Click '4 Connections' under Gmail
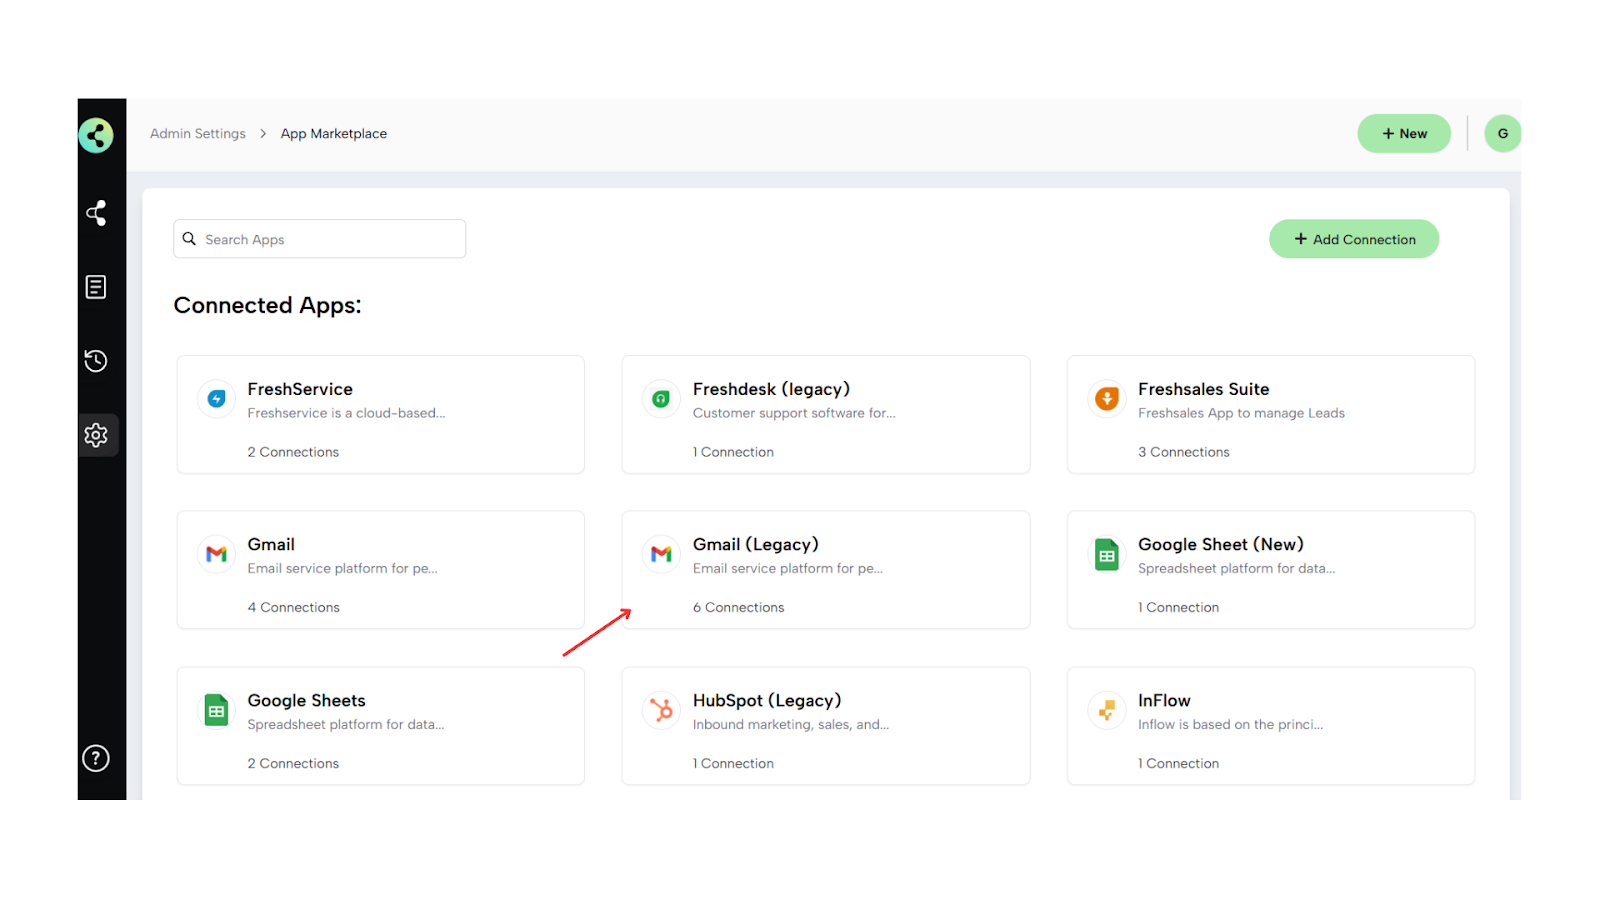Image resolution: width=1600 pixels, height=900 pixels. coord(294,607)
